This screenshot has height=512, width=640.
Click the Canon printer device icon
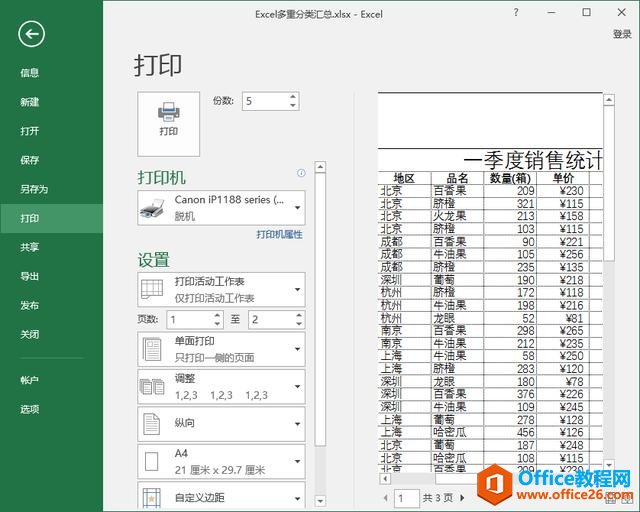tap(152, 208)
